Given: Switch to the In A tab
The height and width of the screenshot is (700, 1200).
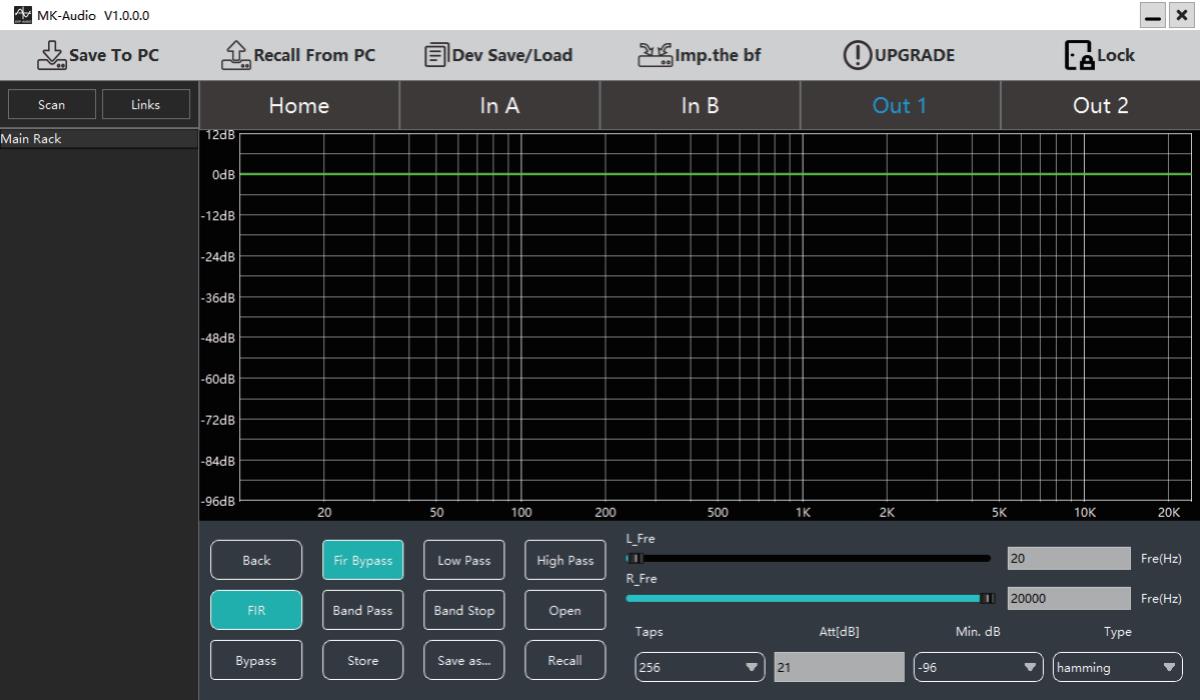Looking at the screenshot, I should coord(499,106).
